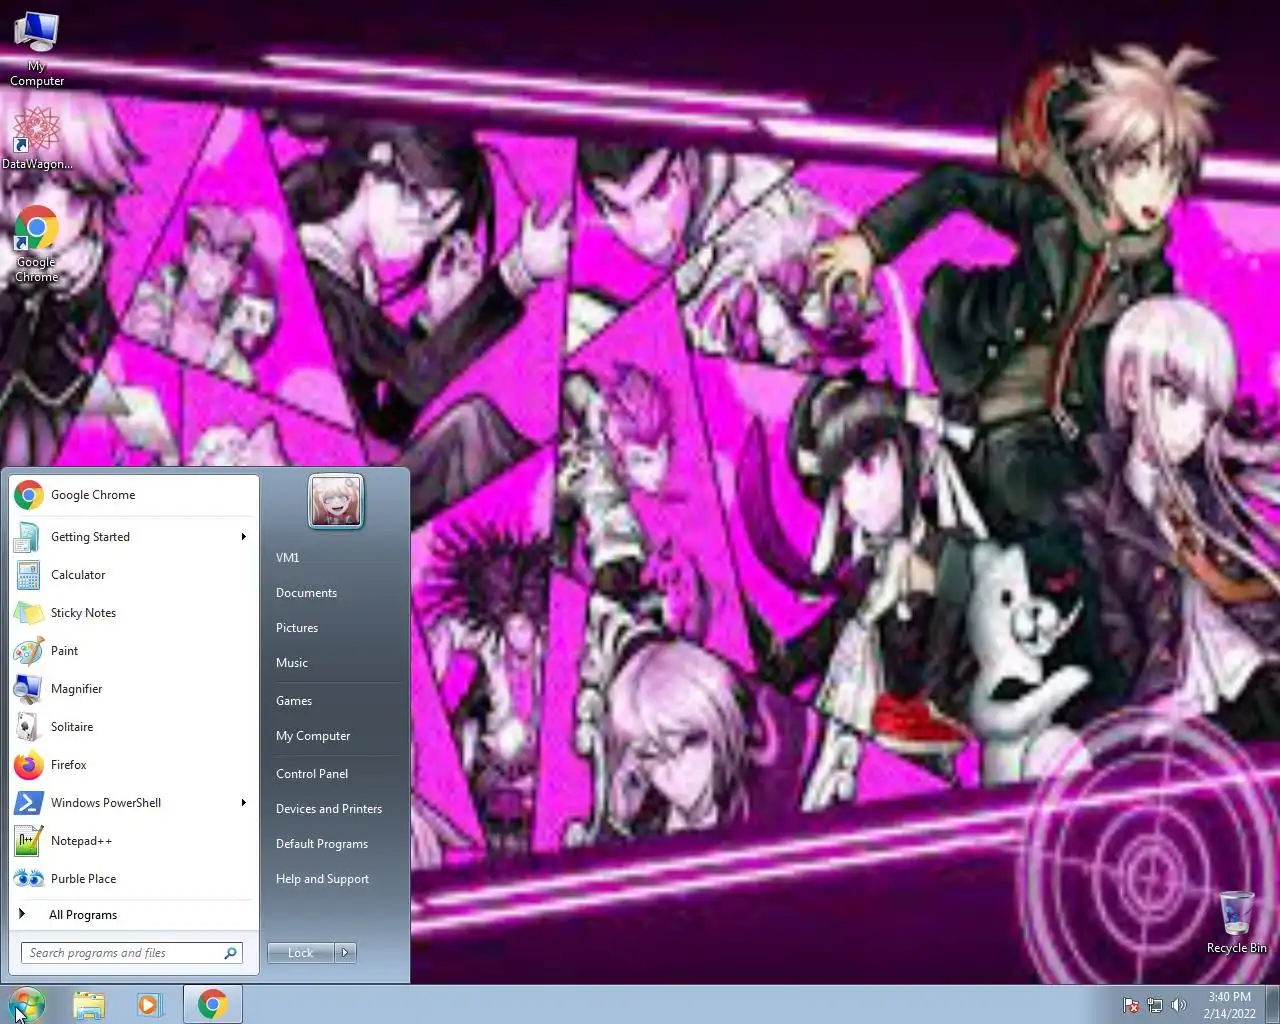Launch Sticky Notes from Start menu
The width and height of the screenshot is (1280, 1024).
(134, 613)
